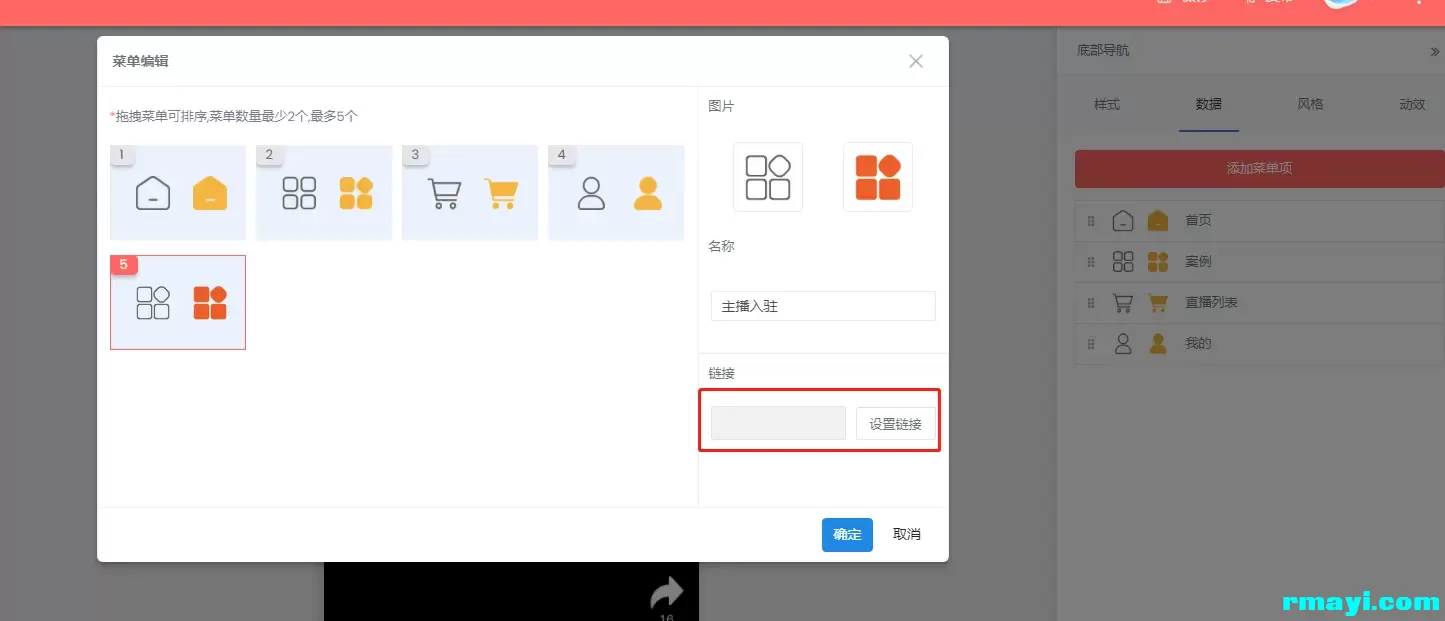The image size is (1445, 621).
Task: Click the grey link input box
Action: coord(779,423)
